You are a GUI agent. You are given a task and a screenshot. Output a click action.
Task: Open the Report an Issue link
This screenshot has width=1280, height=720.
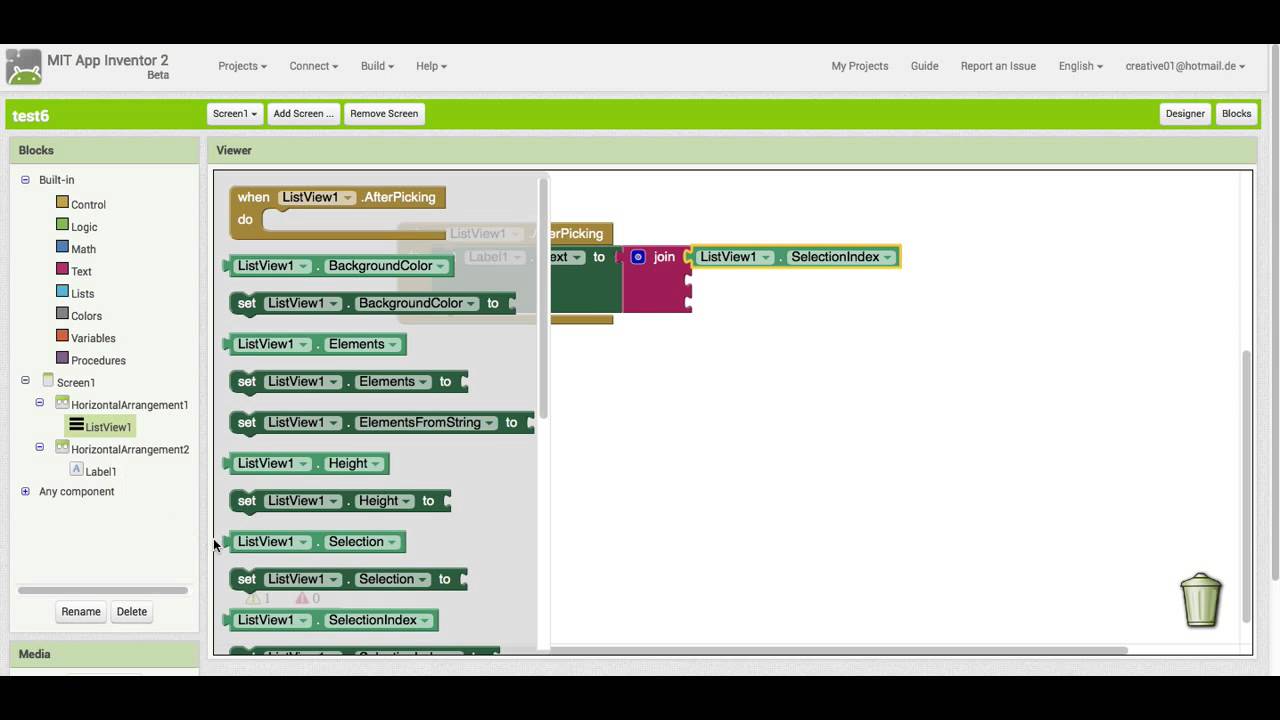point(998,66)
